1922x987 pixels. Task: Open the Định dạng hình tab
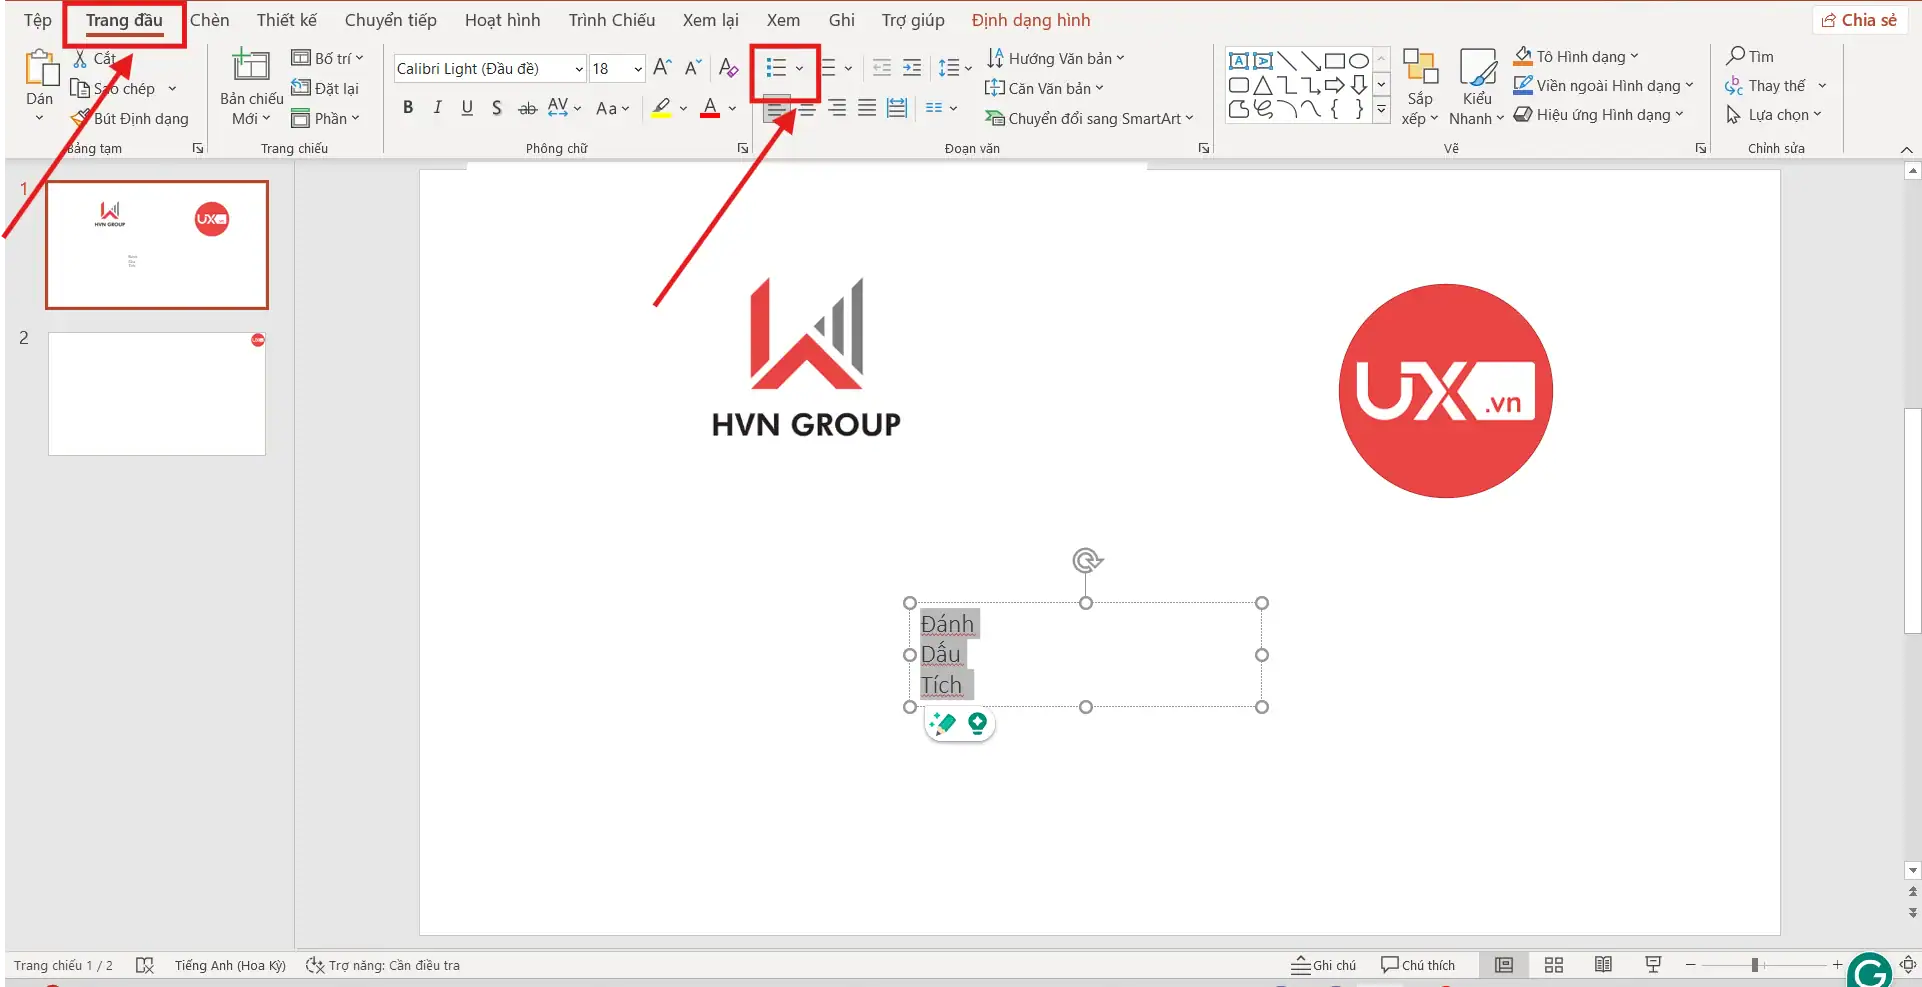(1031, 20)
